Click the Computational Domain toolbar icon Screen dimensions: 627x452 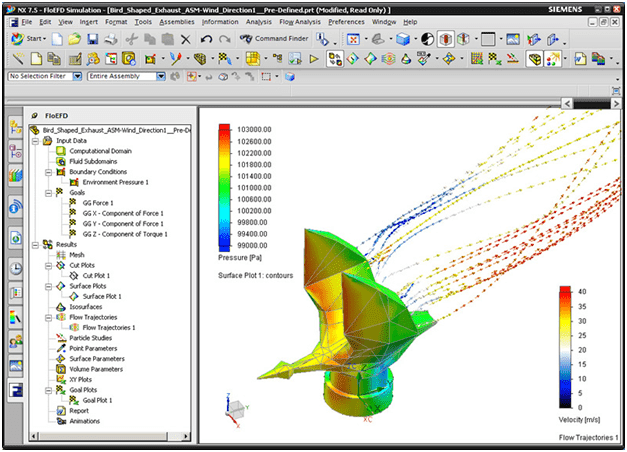pyautogui.click(x=253, y=59)
